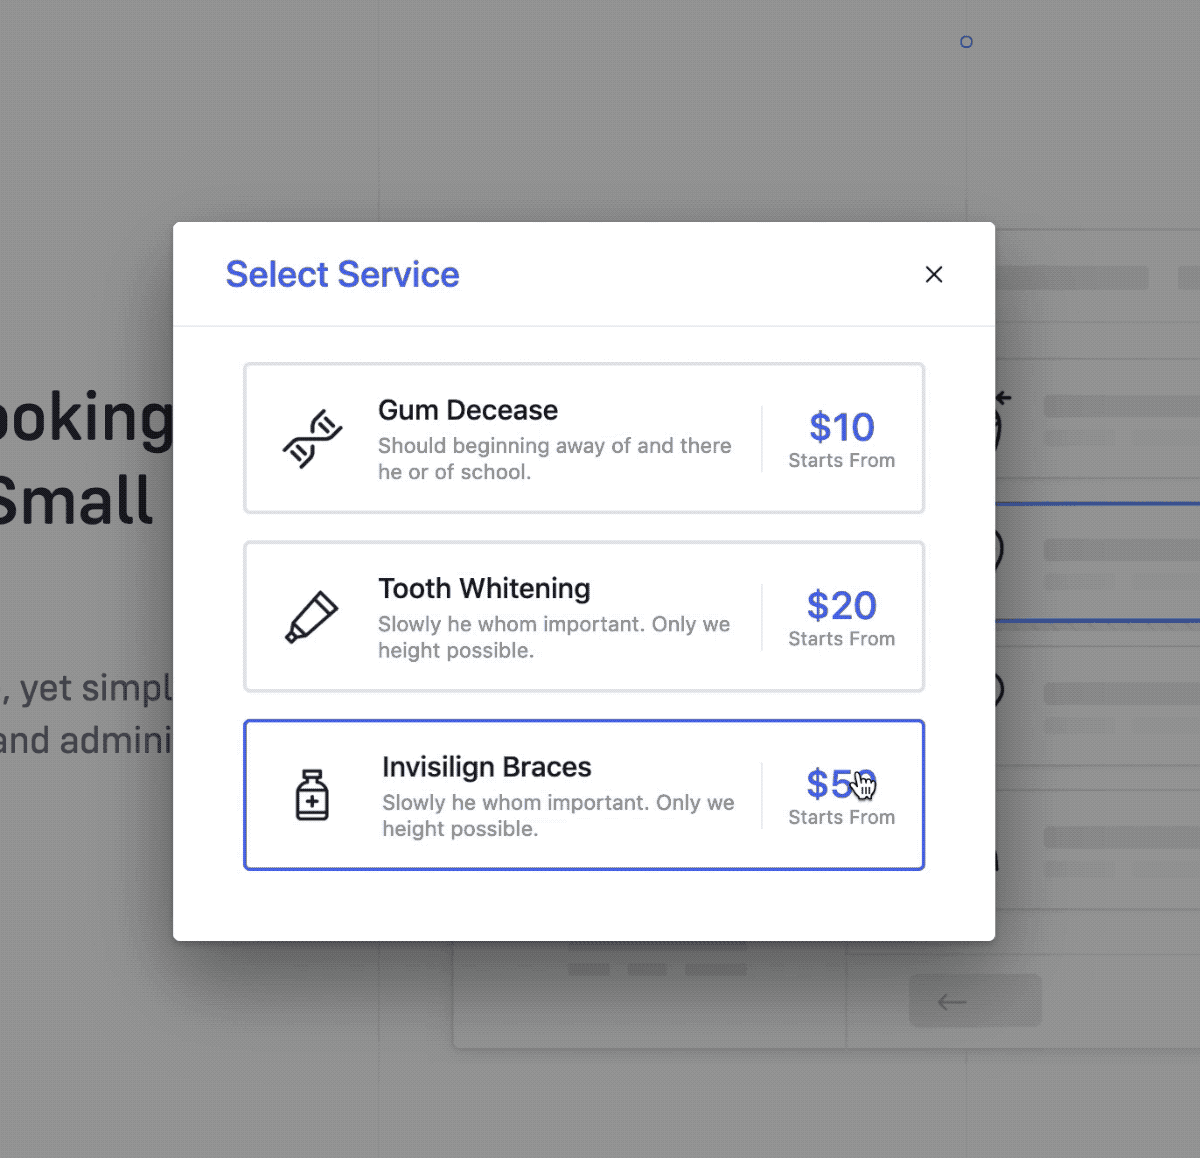The image size is (1200, 1158).
Task: Click the $10 price label
Action: 841,427
